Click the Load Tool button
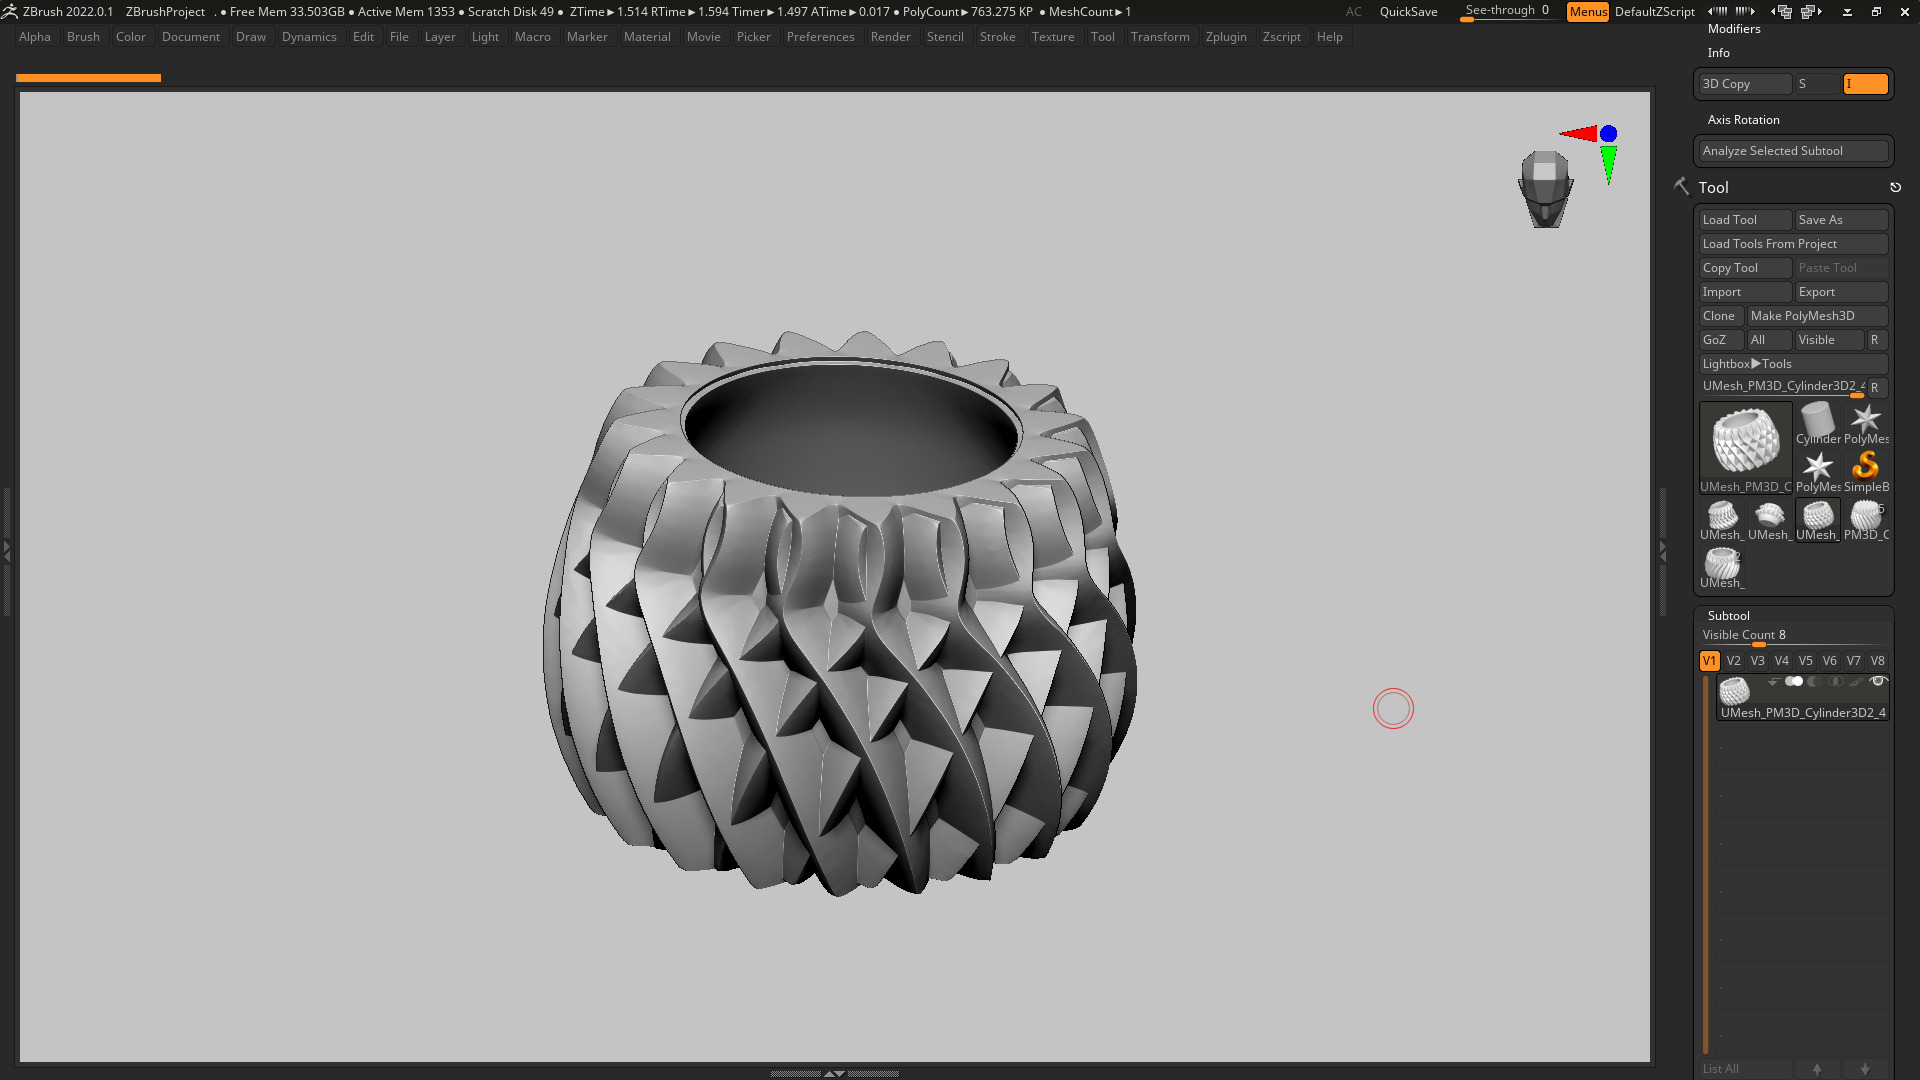 (1746, 220)
